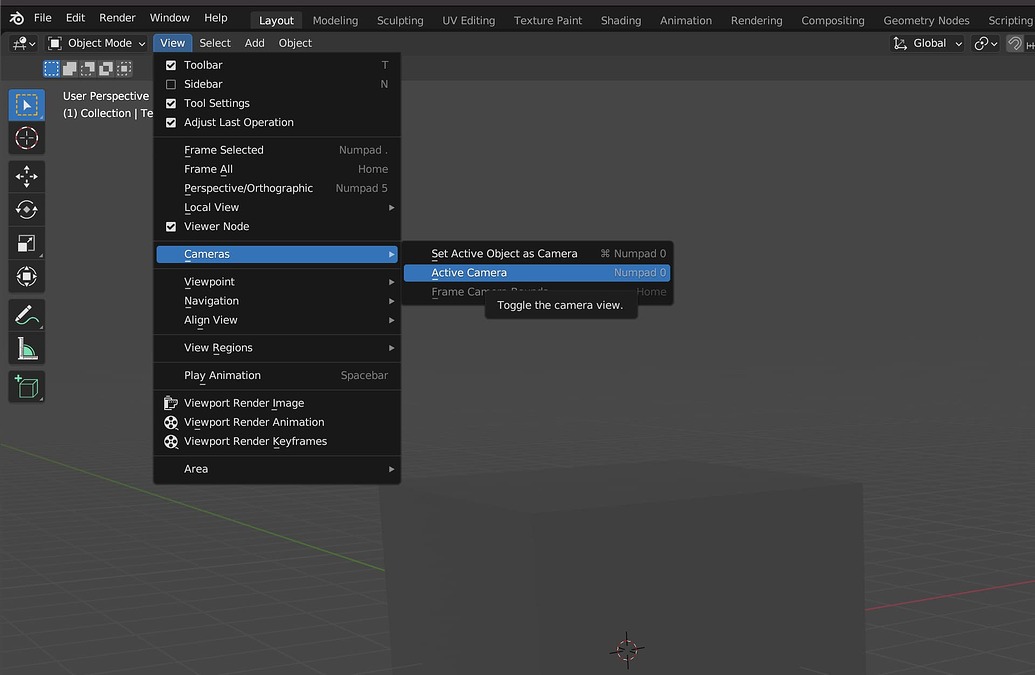Set selection mode to invert
This screenshot has width=1035, height=675.
tap(106, 68)
